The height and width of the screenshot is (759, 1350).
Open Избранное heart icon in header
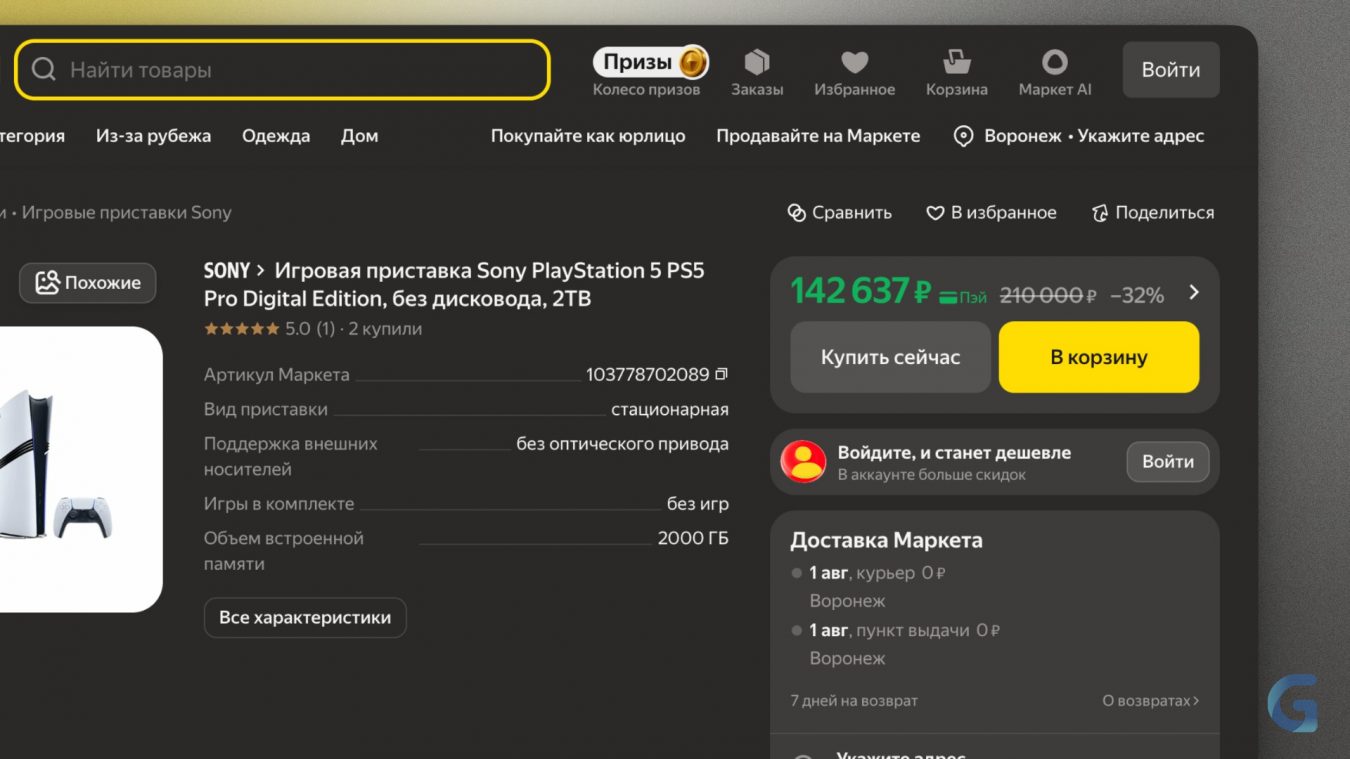[x=854, y=63]
